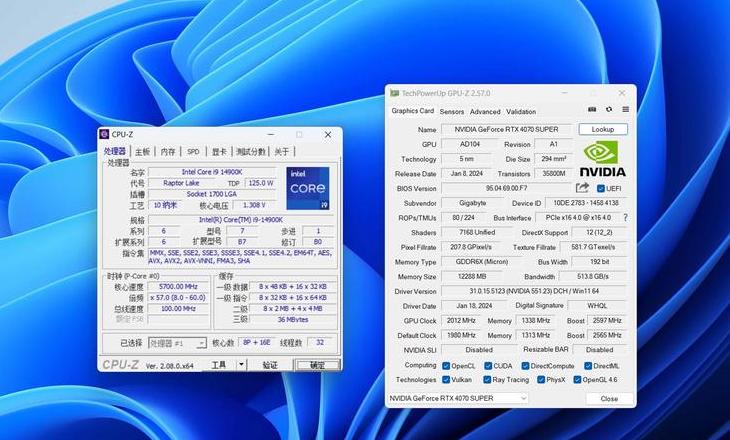Viewport: 730px width, 440px height.
Task: Click the 1.308 V core voltage value
Action: tap(254, 205)
